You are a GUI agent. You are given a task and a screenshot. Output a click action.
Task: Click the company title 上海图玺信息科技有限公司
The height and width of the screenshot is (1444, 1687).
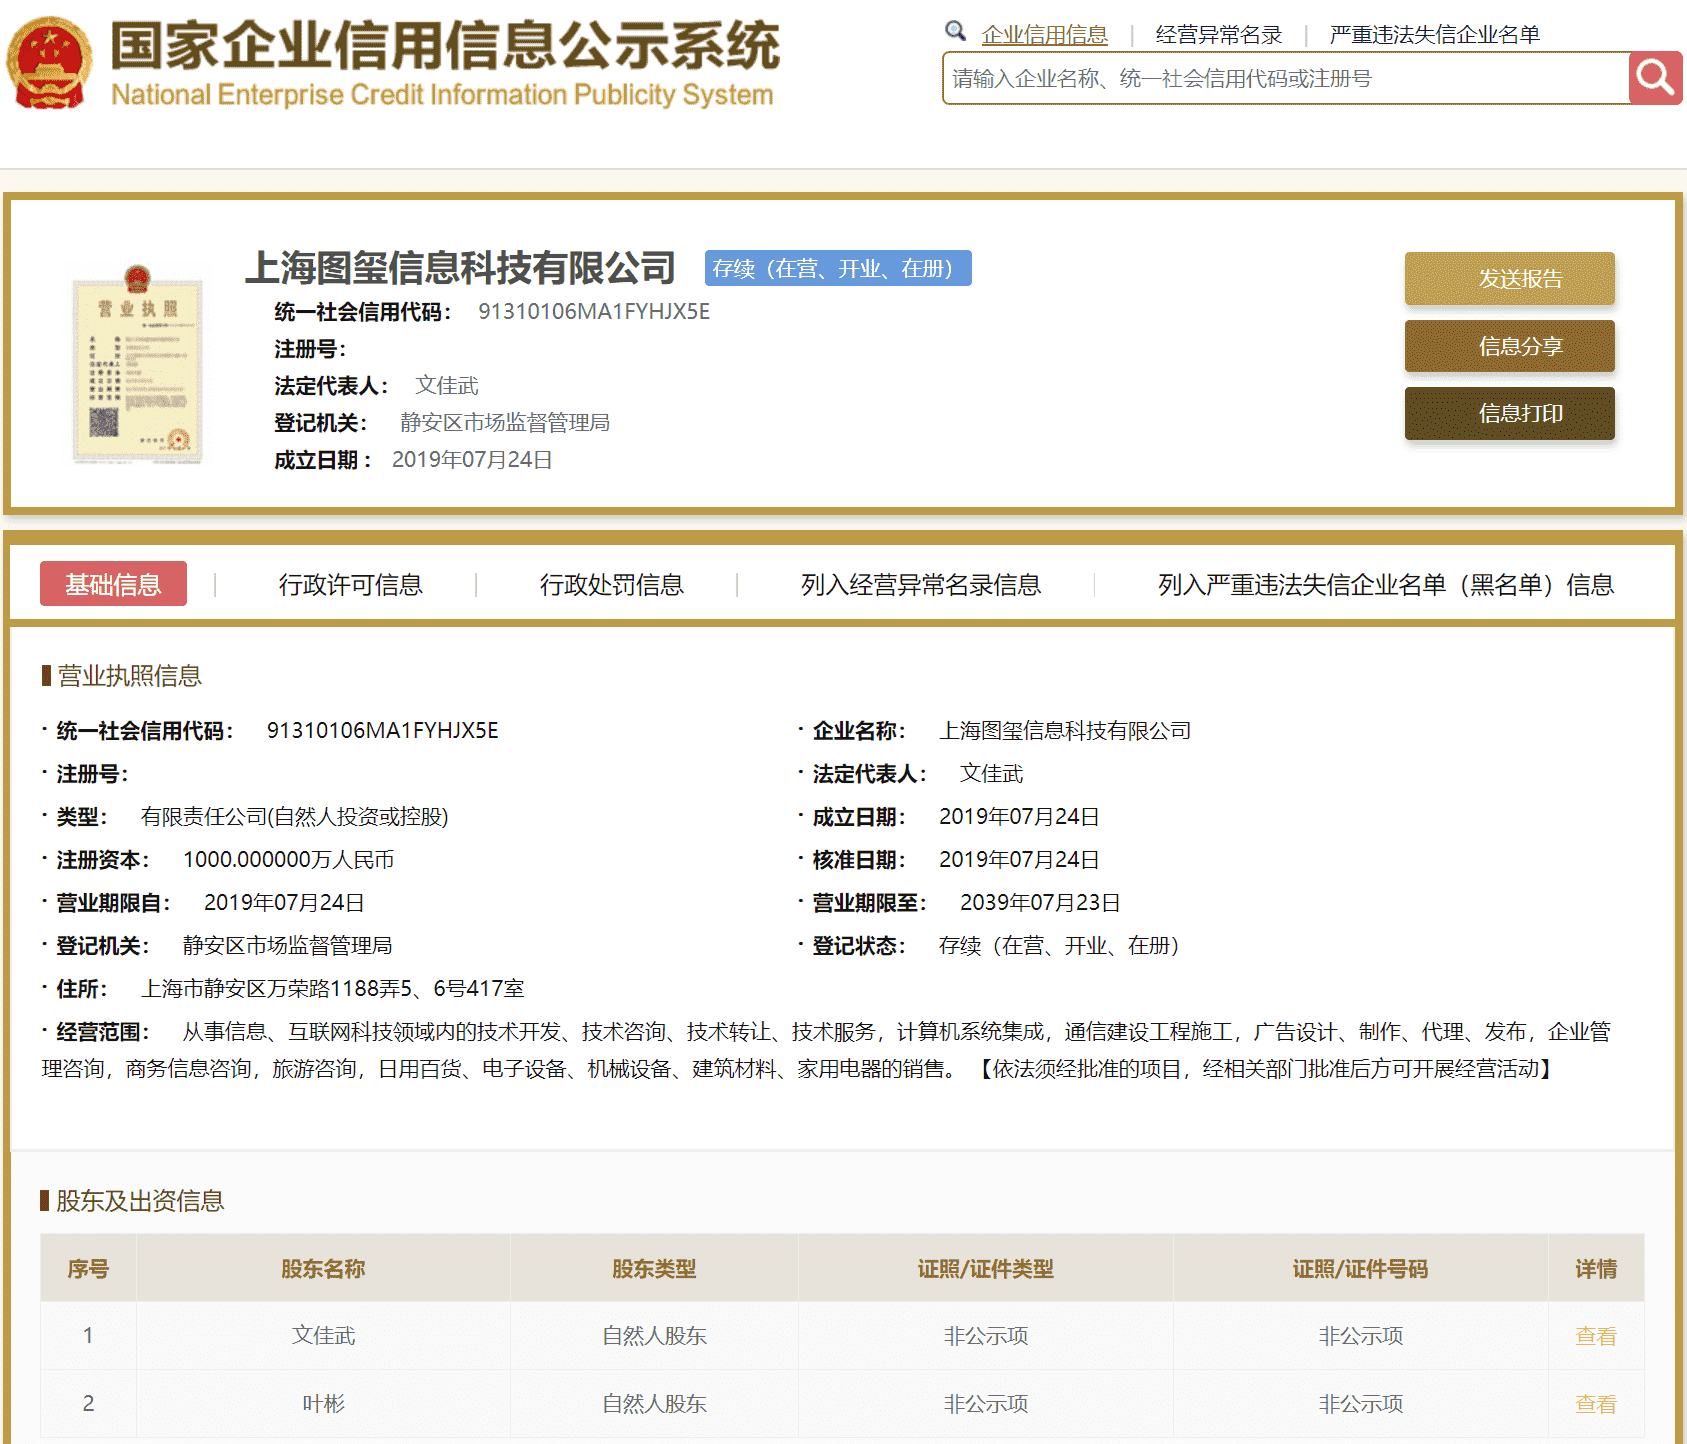(x=460, y=268)
